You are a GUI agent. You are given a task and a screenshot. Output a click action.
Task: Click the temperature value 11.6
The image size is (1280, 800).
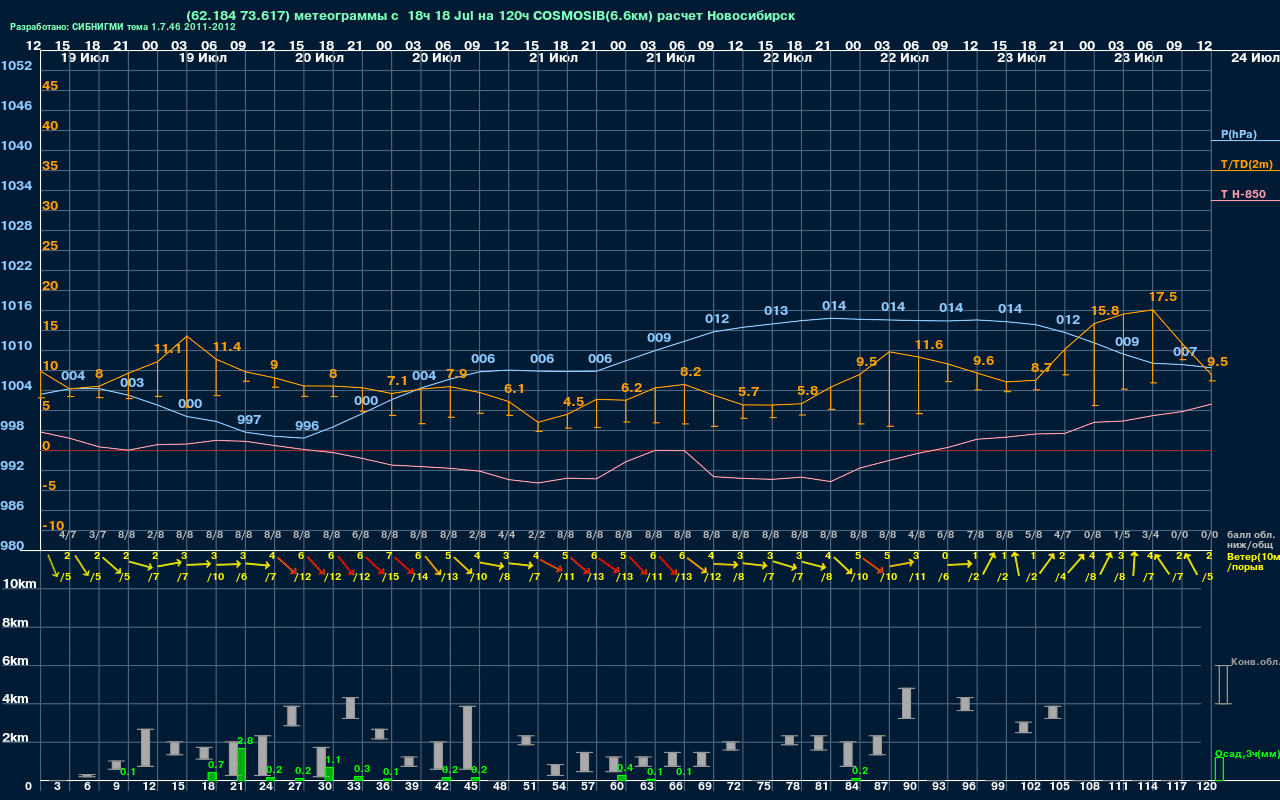pyautogui.click(x=929, y=345)
